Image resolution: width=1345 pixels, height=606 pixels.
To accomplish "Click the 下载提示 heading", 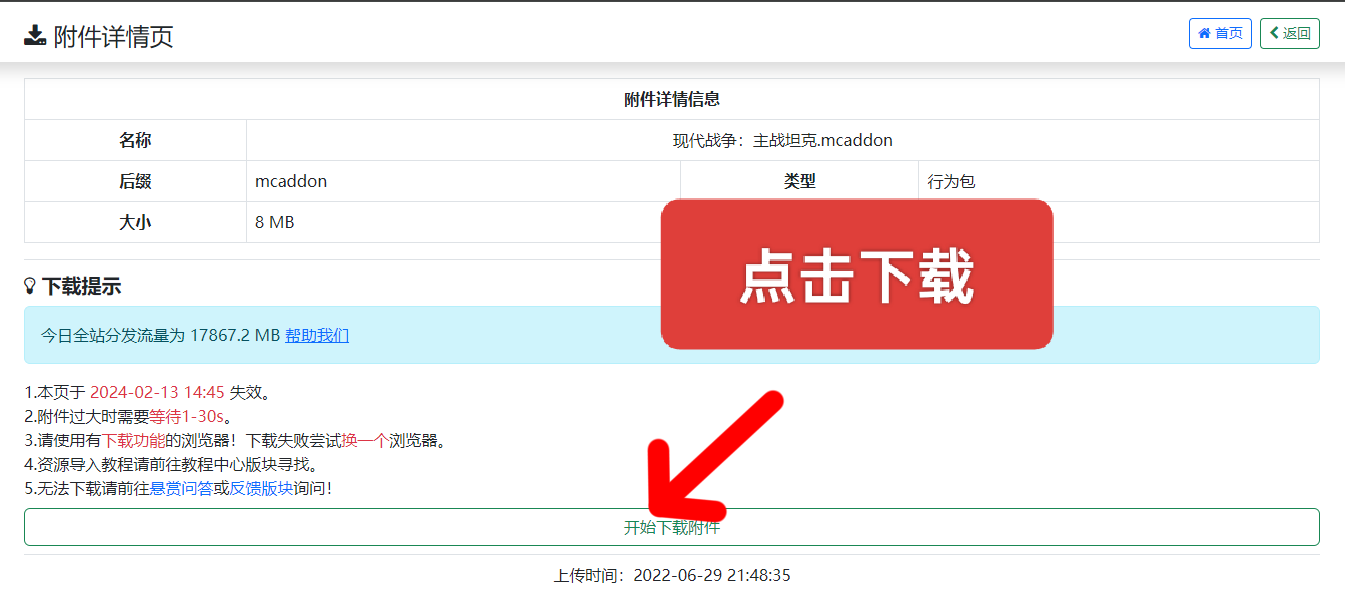I will tap(81, 287).
